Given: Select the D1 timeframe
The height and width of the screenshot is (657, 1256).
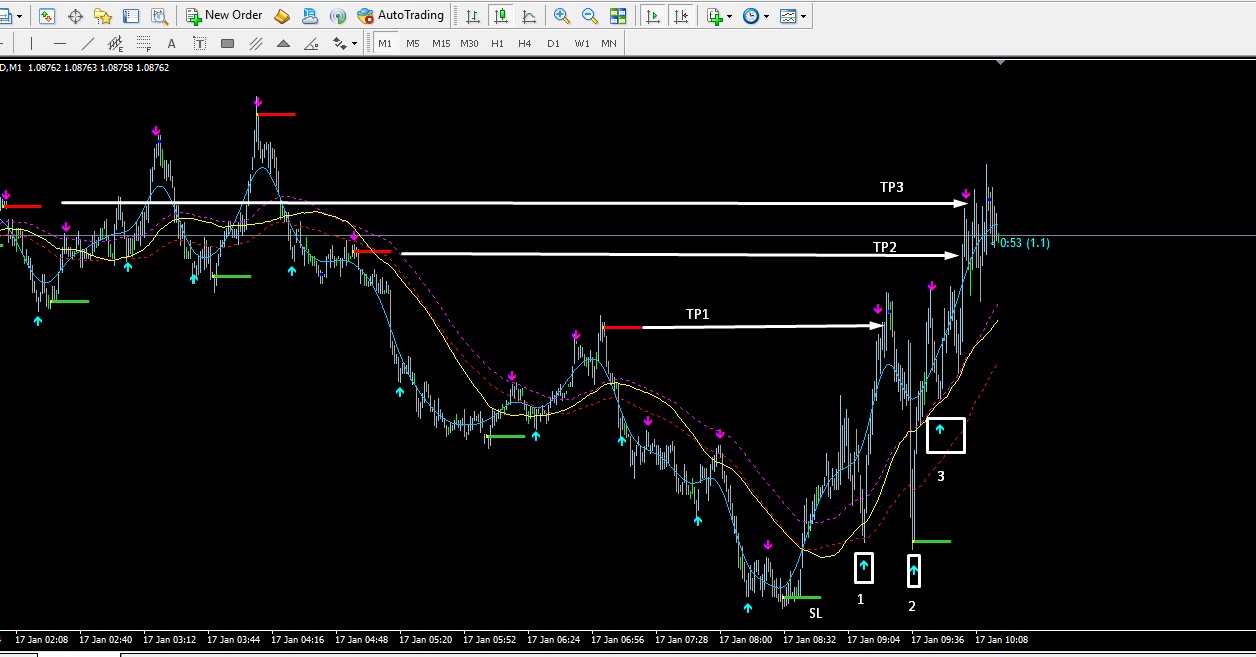Looking at the screenshot, I should 553,44.
